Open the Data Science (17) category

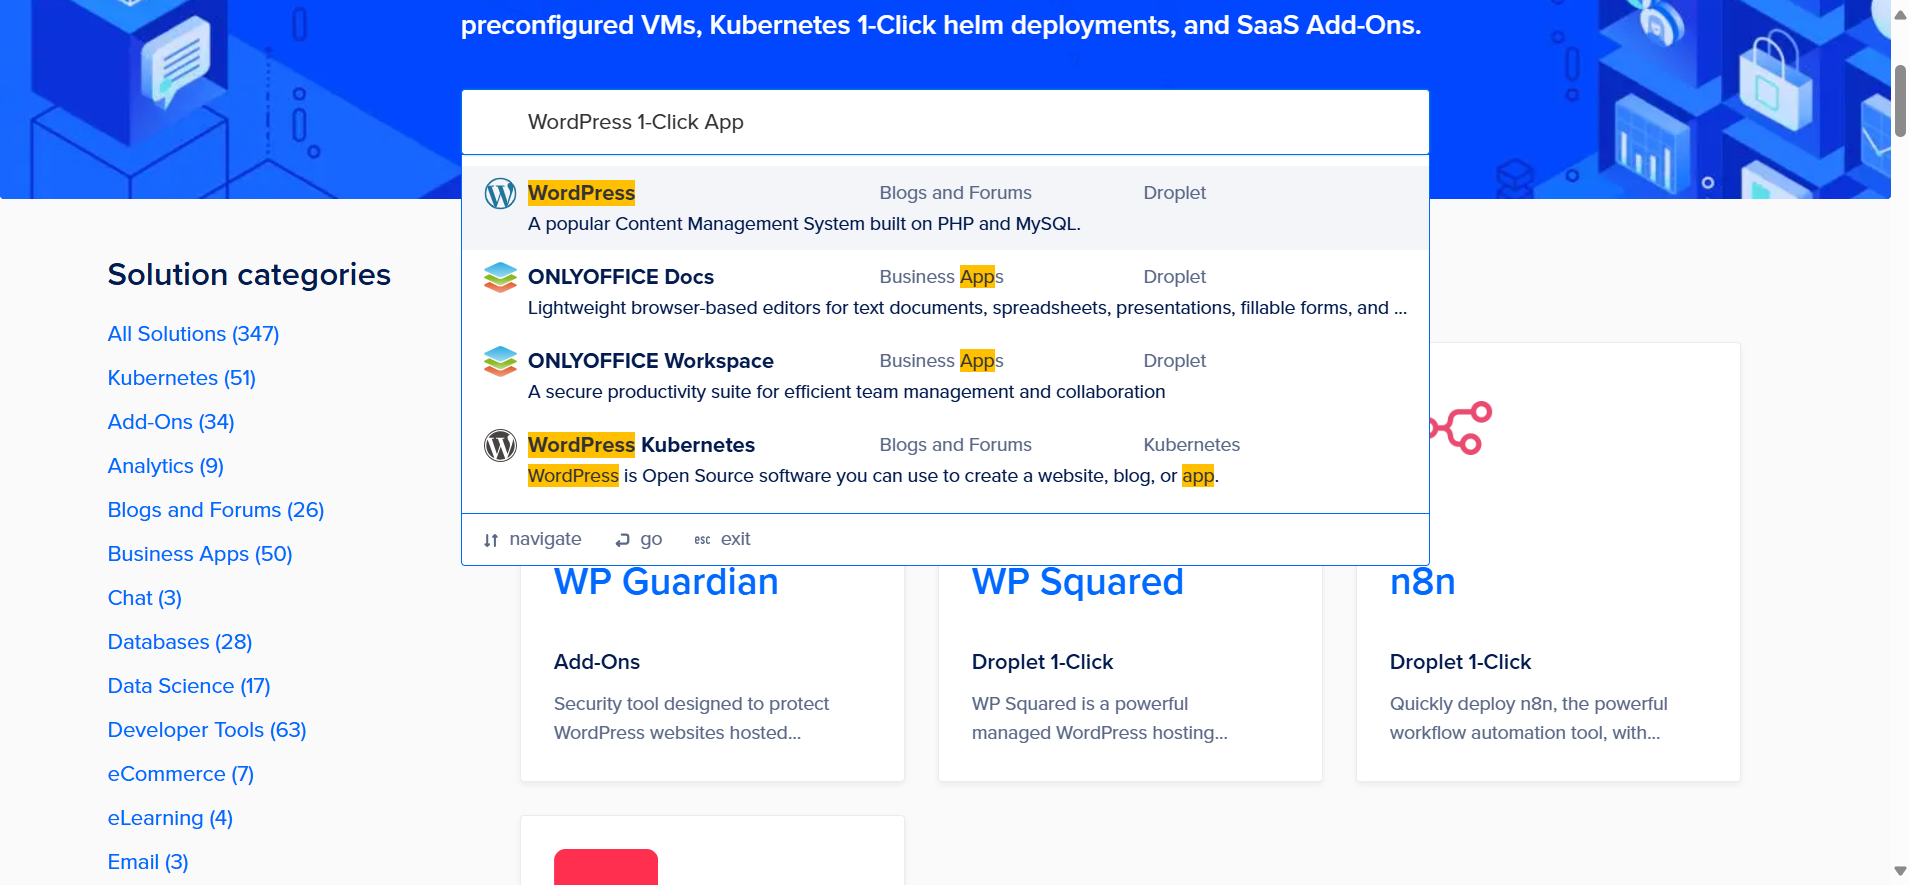tap(189, 686)
